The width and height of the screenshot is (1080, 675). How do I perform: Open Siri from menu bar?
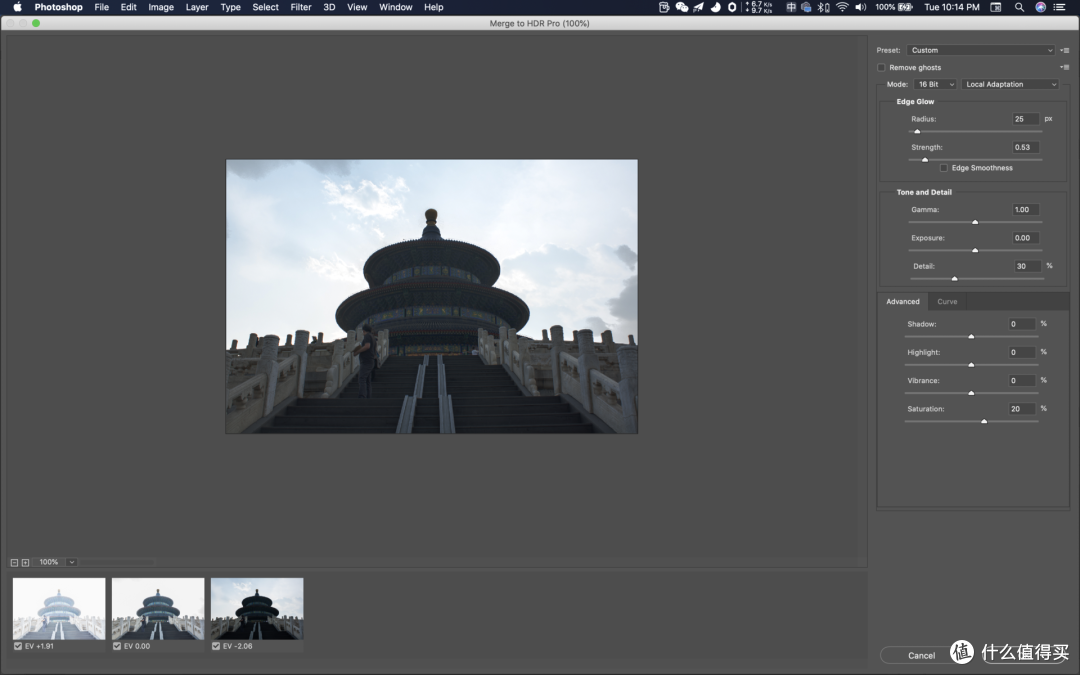coord(1040,7)
